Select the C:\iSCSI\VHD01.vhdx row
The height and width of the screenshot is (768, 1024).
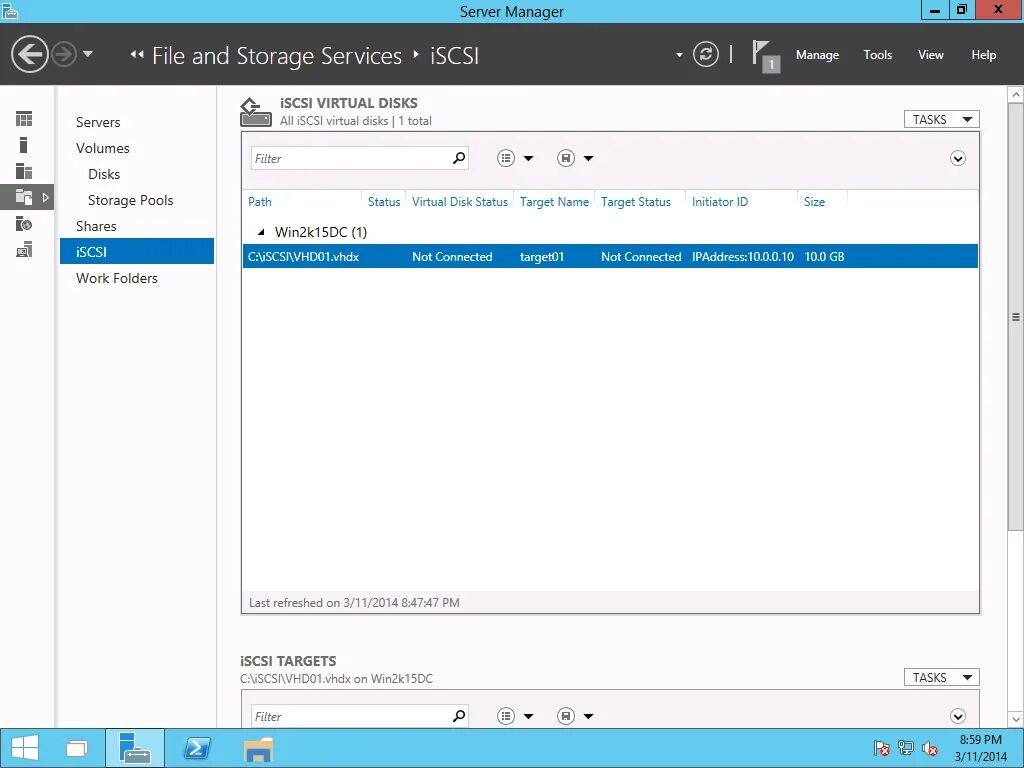click(x=610, y=256)
